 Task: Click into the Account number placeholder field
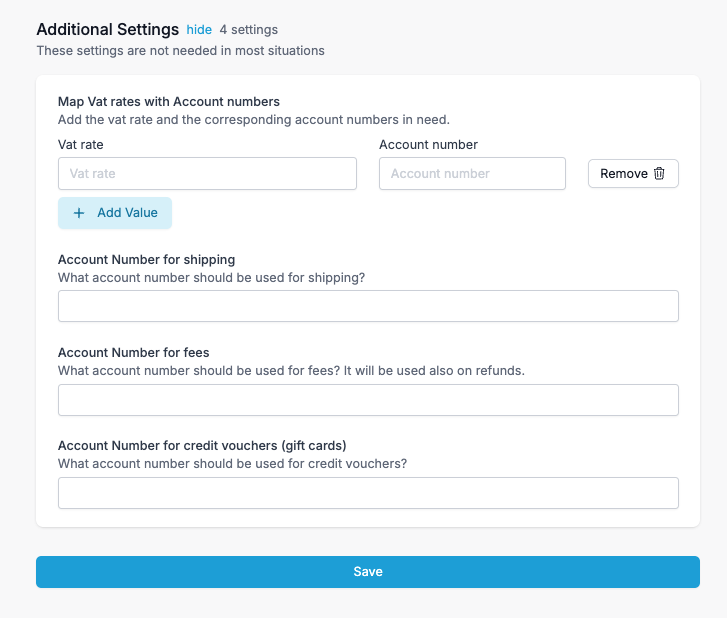(x=472, y=173)
